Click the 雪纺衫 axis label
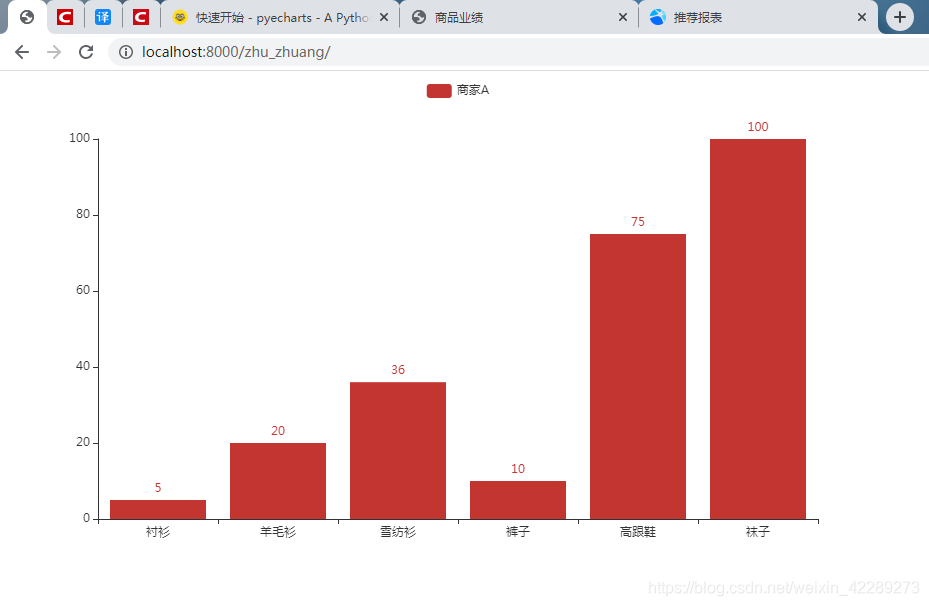The height and width of the screenshot is (606, 929). pos(397,532)
